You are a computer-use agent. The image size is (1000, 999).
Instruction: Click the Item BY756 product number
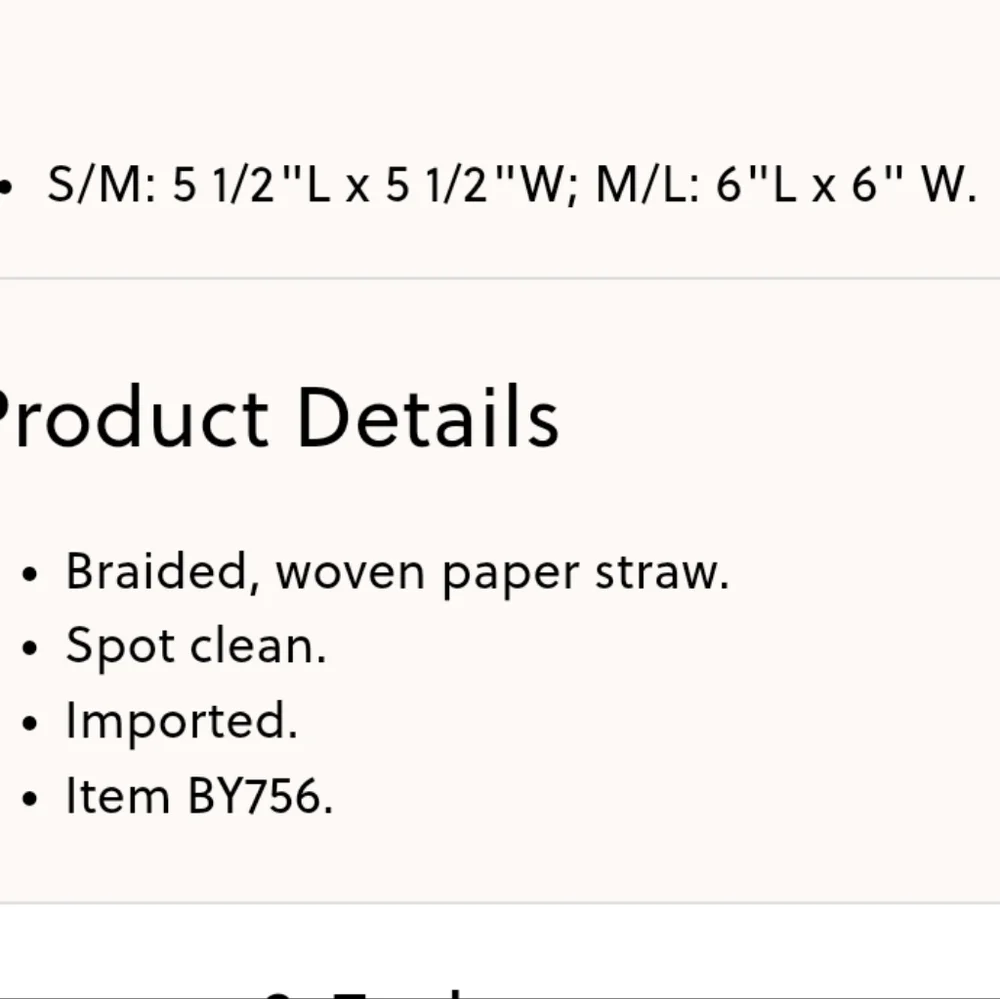click(200, 796)
